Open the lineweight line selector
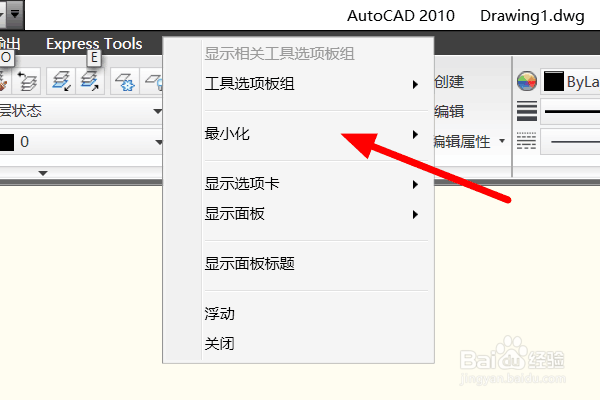This screenshot has width=600, height=400. (570, 111)
